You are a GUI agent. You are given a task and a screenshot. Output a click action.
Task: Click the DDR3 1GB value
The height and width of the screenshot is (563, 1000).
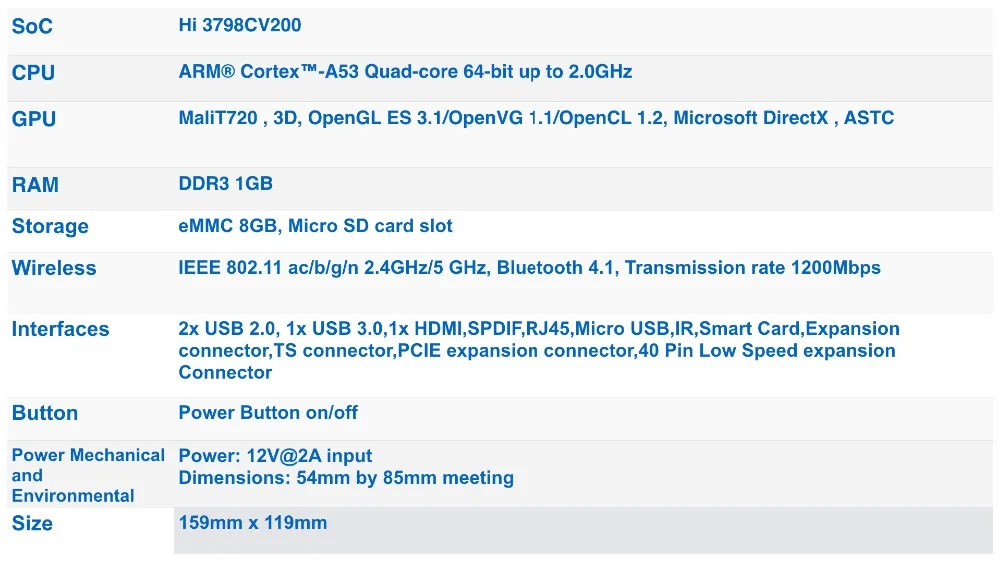click(x=225, y=184)
